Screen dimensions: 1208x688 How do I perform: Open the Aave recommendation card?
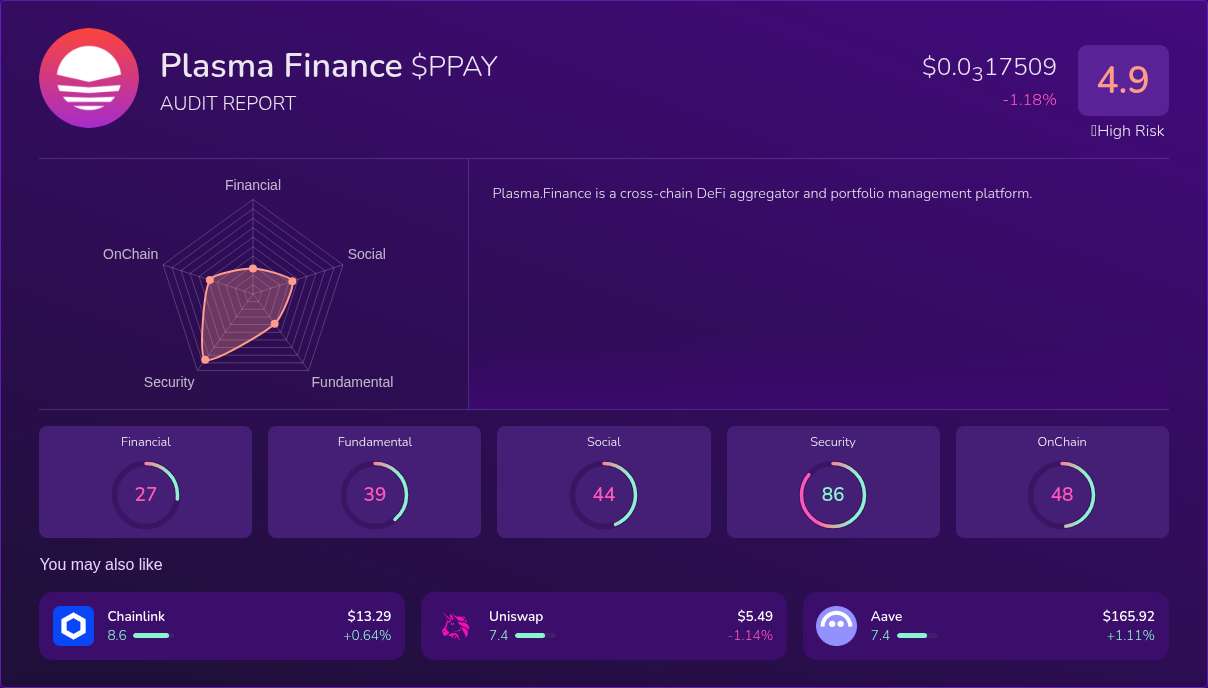pos(986,625)
